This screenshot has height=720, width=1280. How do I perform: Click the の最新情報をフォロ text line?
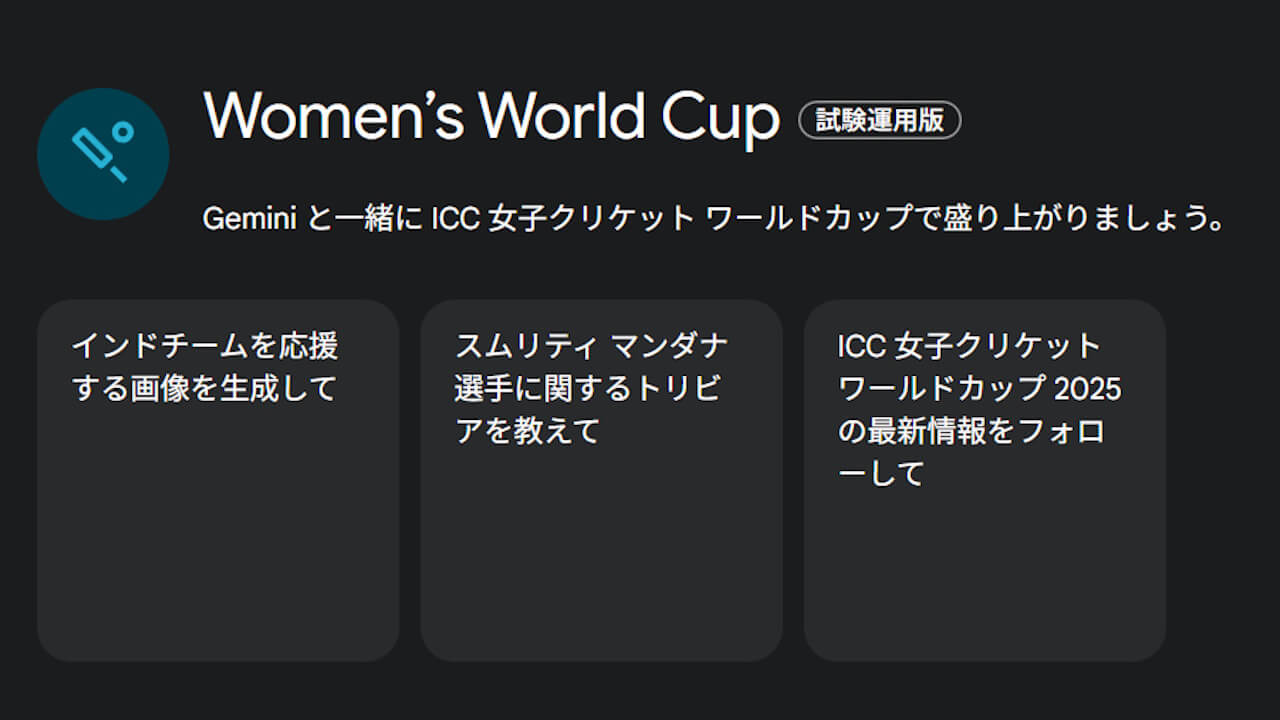pos(971,430)
